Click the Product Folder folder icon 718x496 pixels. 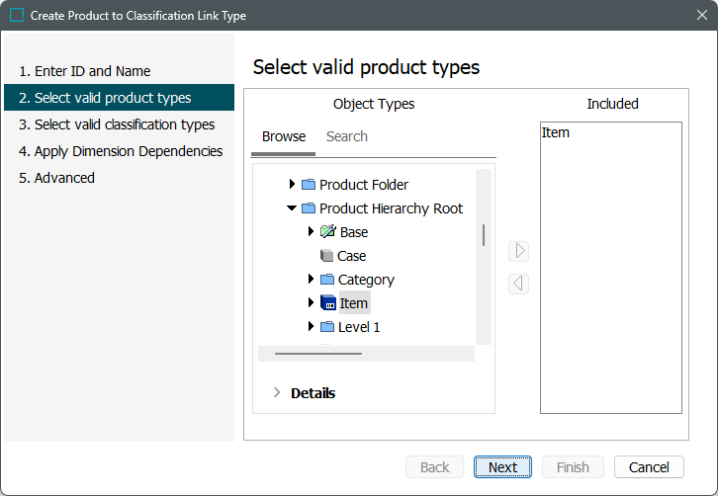308,185
